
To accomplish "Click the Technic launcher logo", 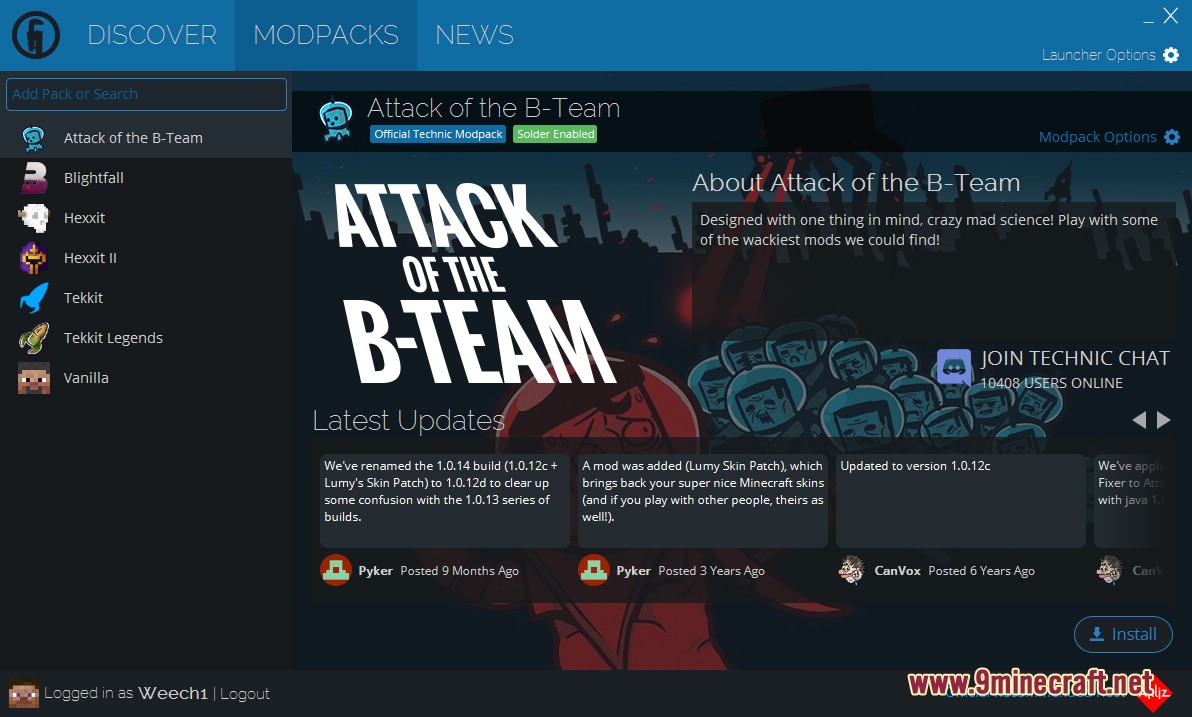I will point(36,35).
